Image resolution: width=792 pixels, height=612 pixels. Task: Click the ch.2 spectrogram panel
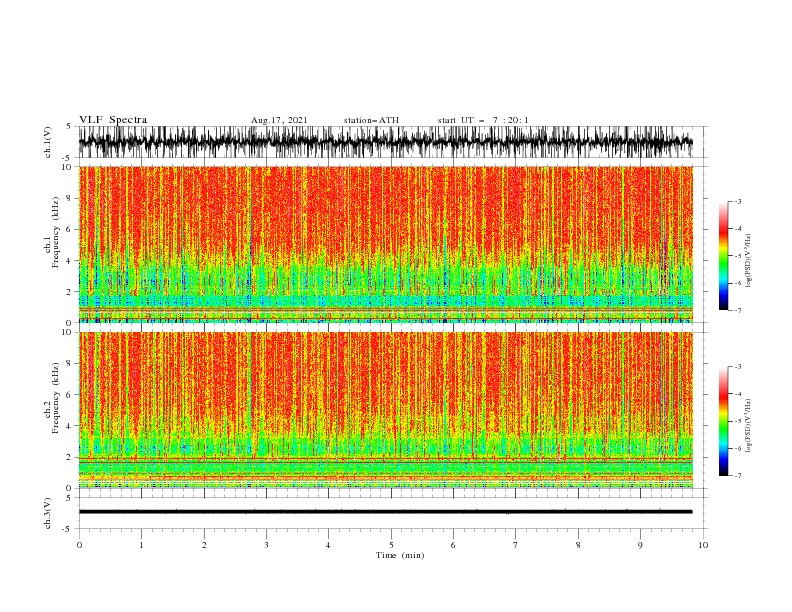point(385,410)
